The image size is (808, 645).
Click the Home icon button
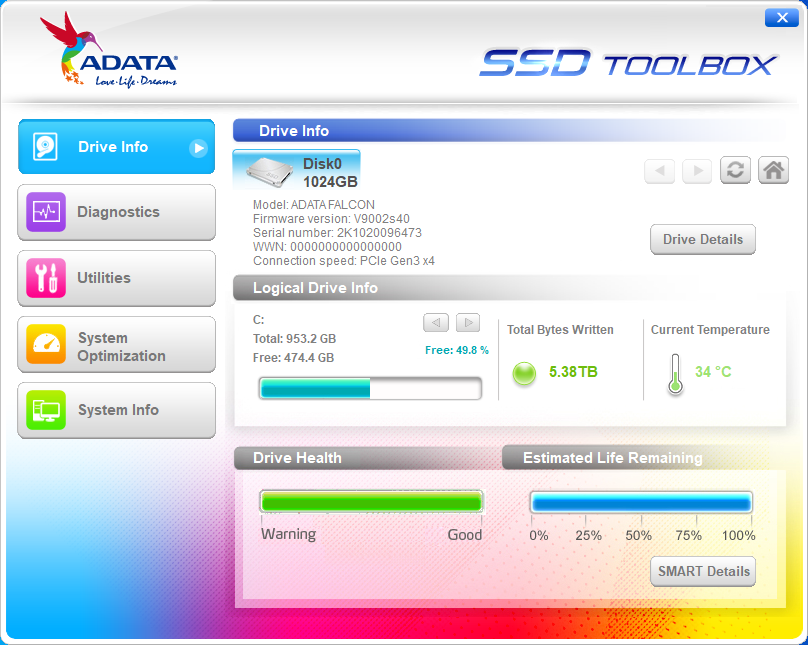click(x=773, y=170)
